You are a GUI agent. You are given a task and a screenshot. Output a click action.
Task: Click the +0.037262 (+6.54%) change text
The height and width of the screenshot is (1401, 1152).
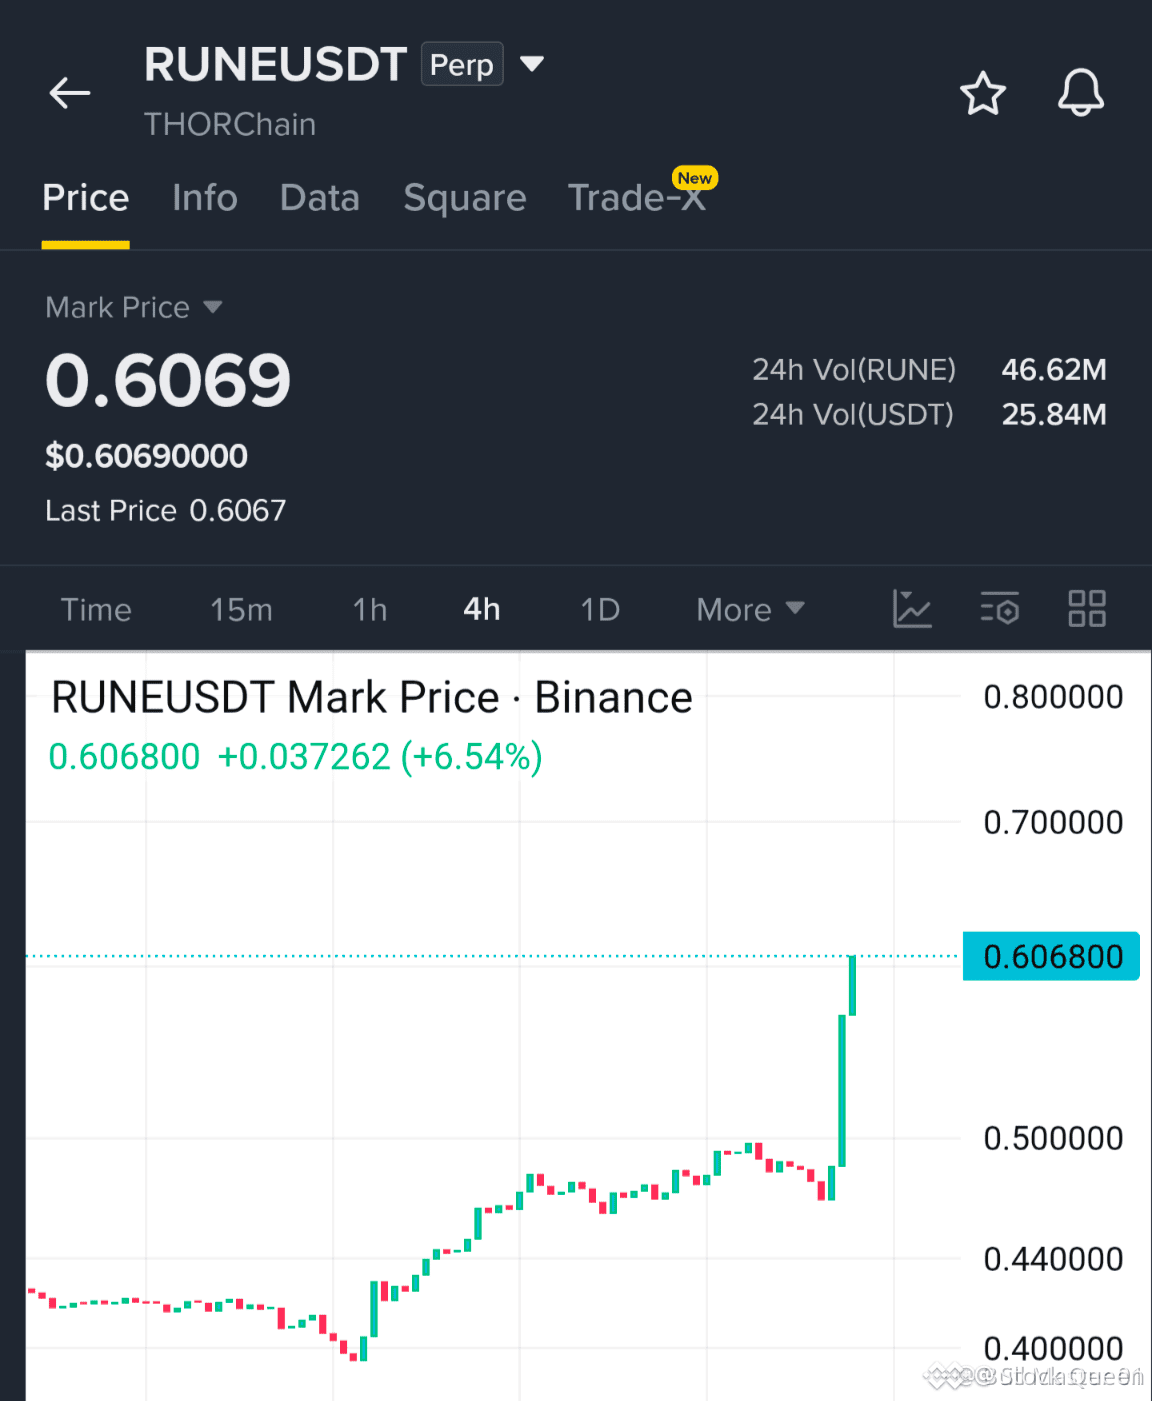pos(380,757)
